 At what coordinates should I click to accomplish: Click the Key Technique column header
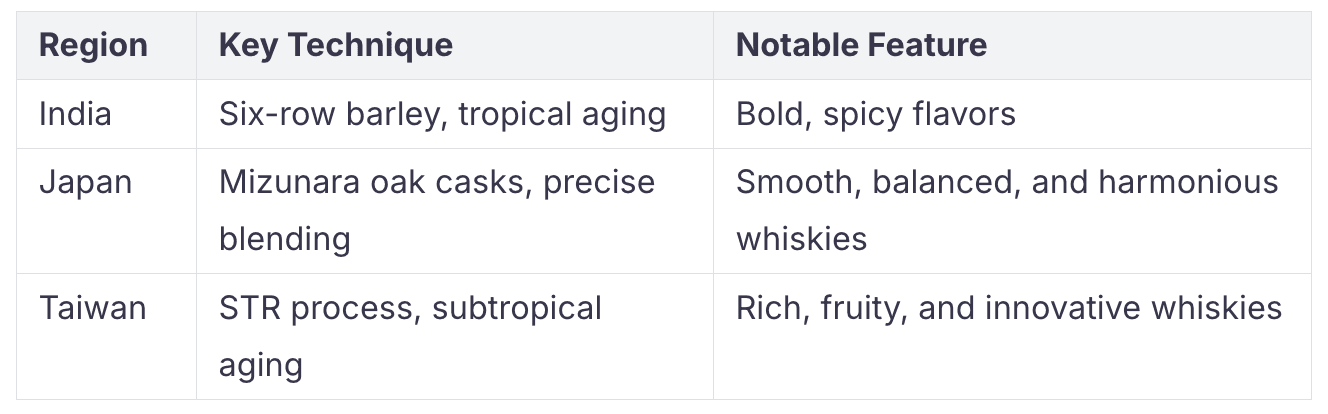pos(455,45)
